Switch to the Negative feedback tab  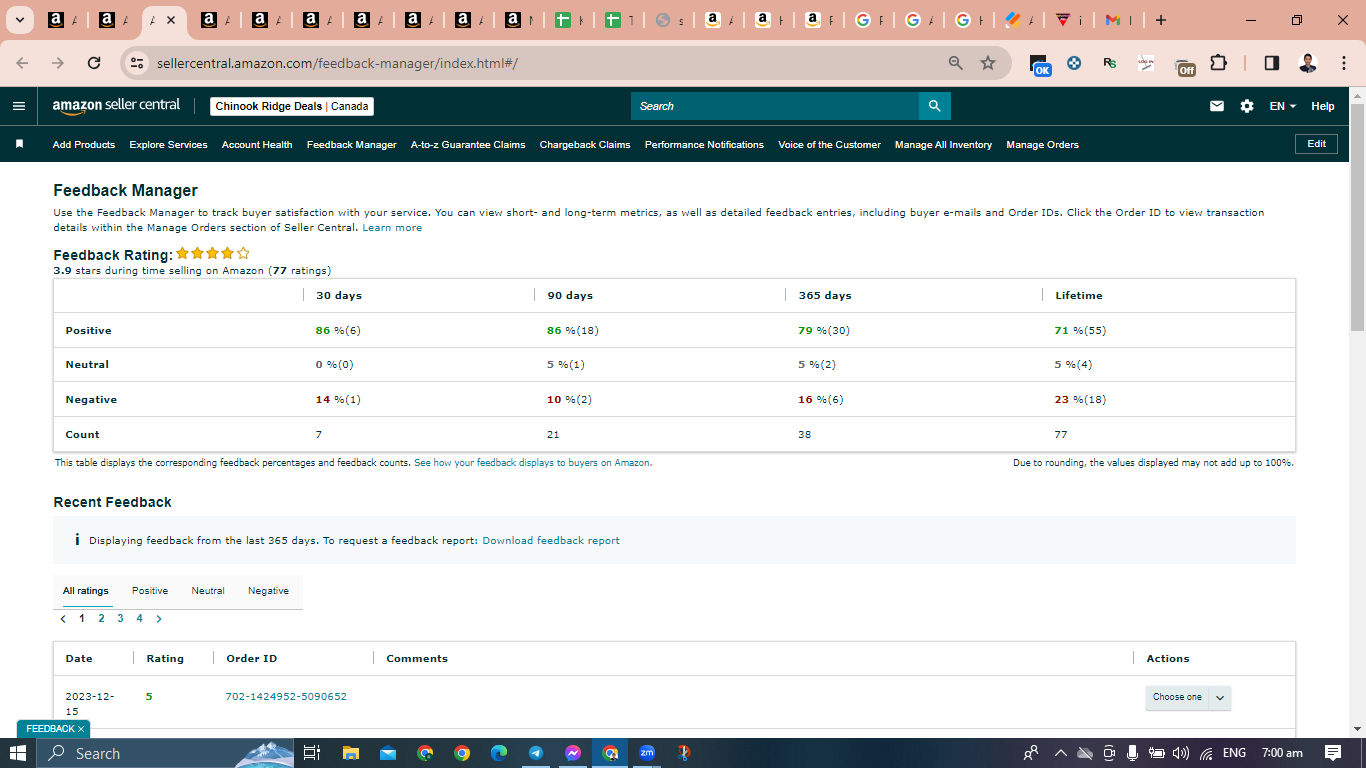[x=268, y=591]
